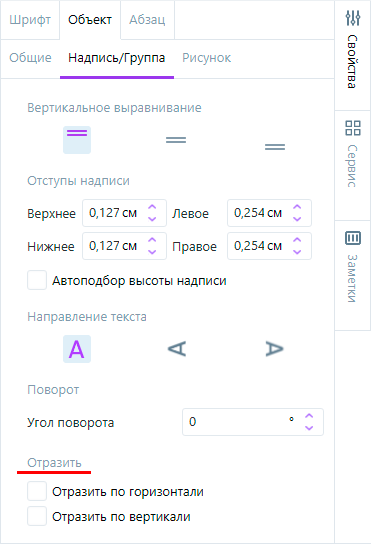Click the Направление текста heading

[x=87, y=316]
